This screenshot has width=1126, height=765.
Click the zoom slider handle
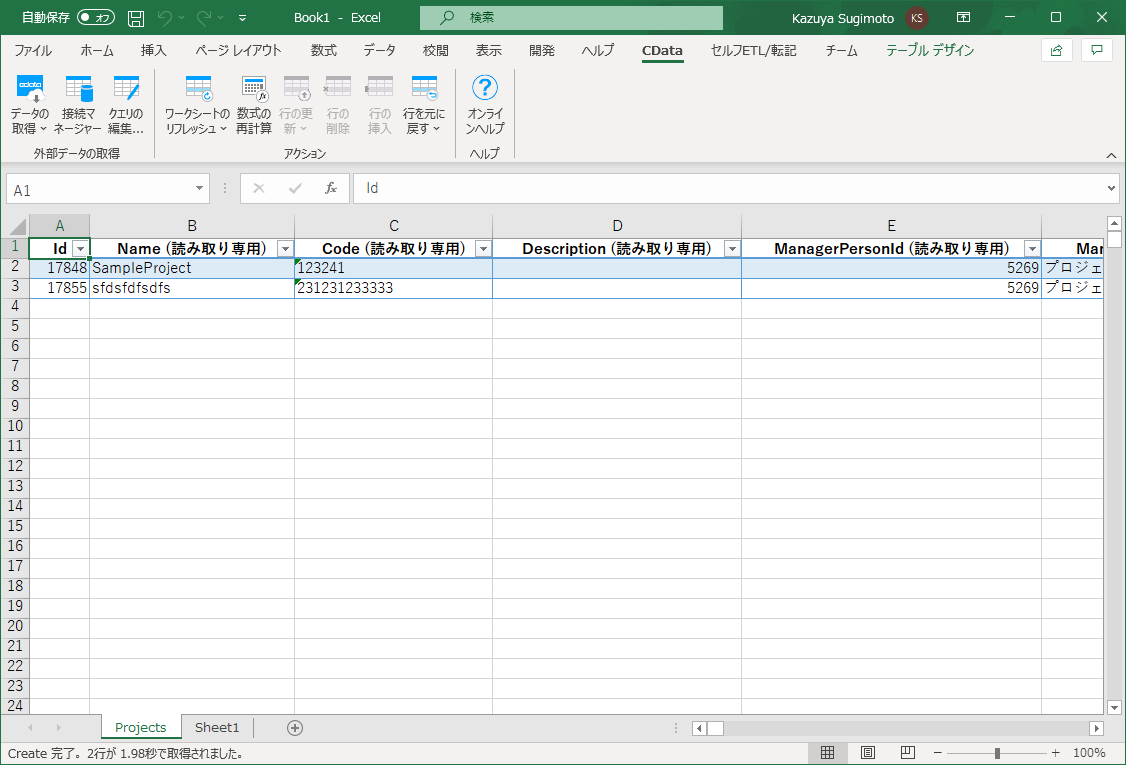tap(997, 753)
